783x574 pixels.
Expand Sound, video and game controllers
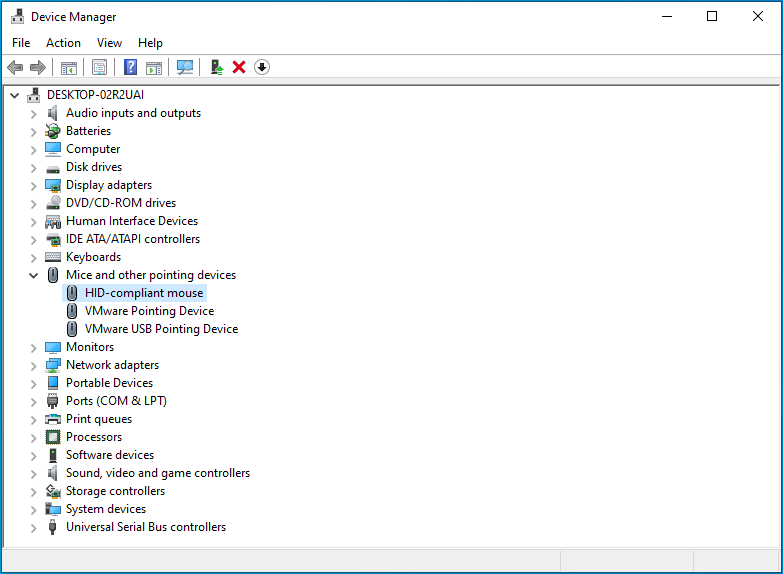point(33,474)
